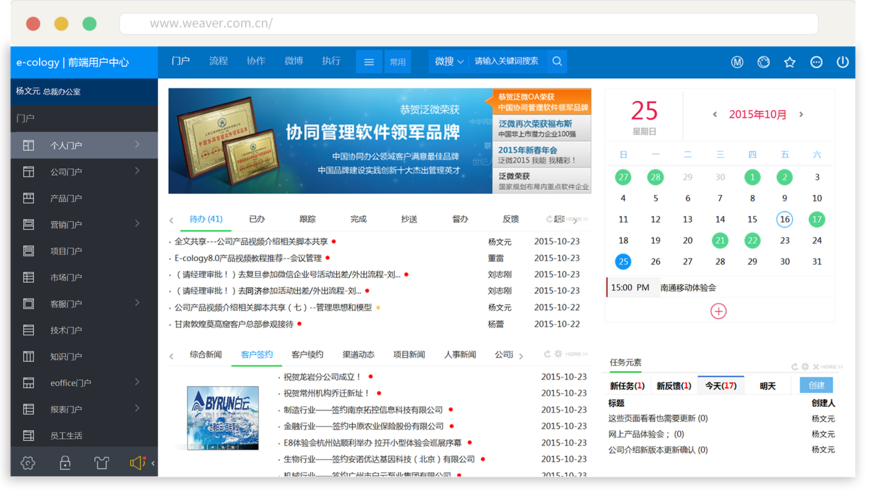Click the 常用 button in top bar
882x500 pixels.
[398, 62]
